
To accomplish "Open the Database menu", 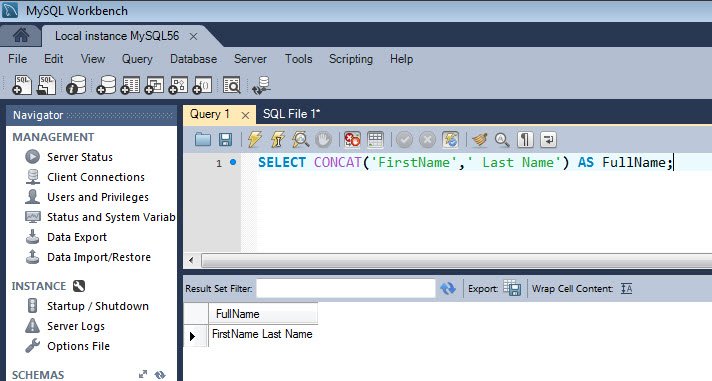I will click(x=193, y=59).
